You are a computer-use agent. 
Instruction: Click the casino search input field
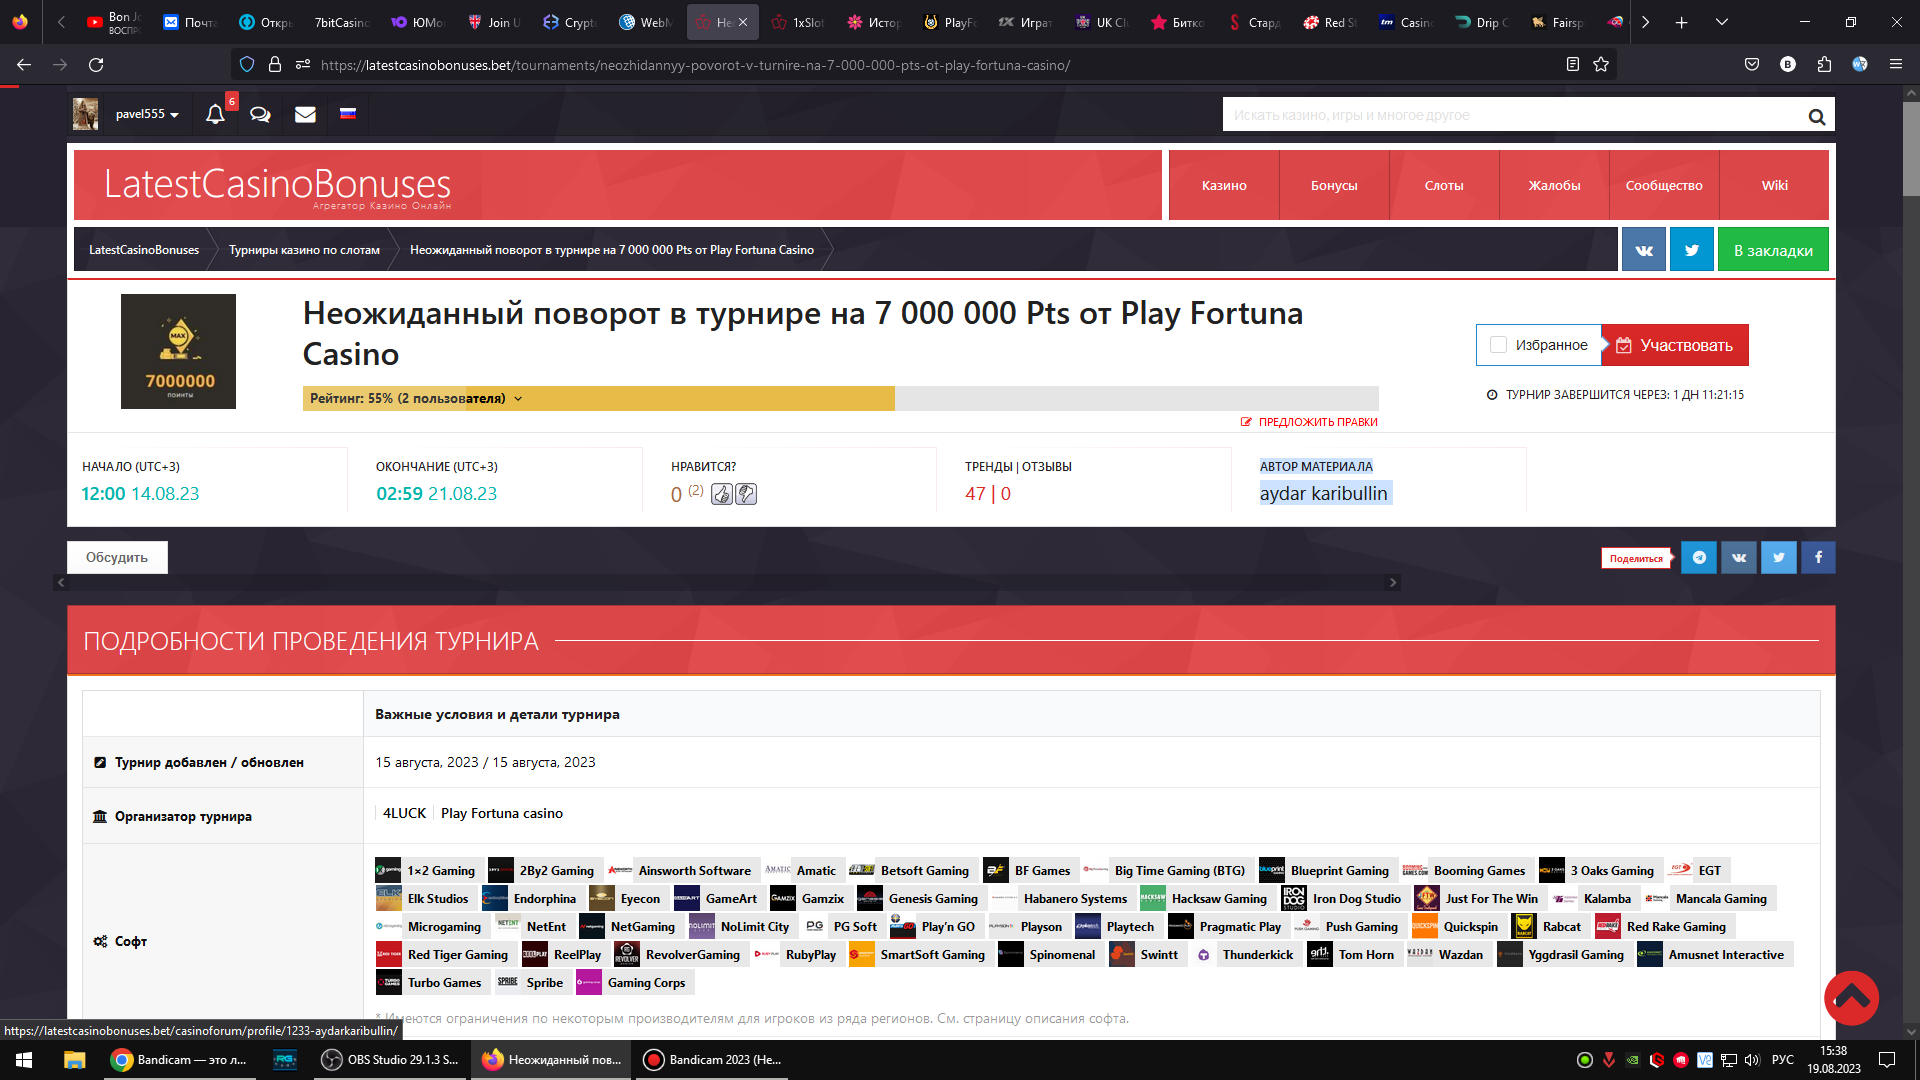[1510, 115]
